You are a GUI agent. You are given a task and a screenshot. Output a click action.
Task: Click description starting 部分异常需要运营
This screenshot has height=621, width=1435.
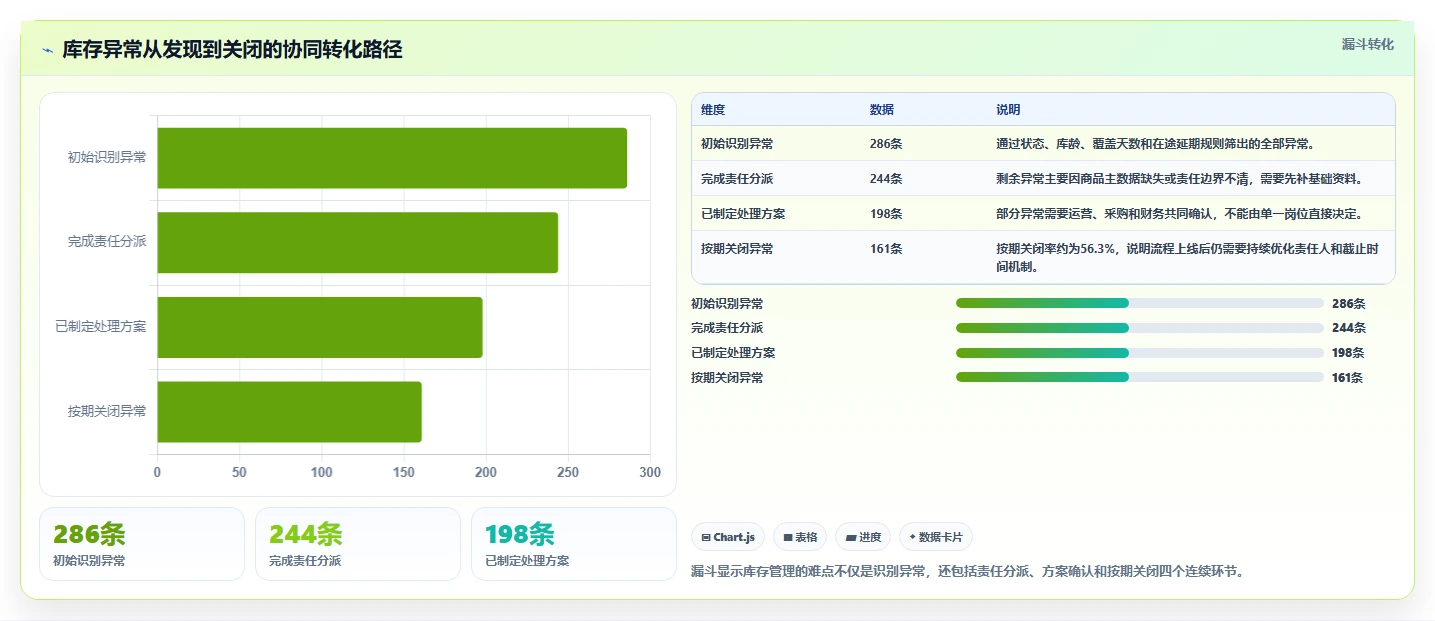(x=1180, y=214)
